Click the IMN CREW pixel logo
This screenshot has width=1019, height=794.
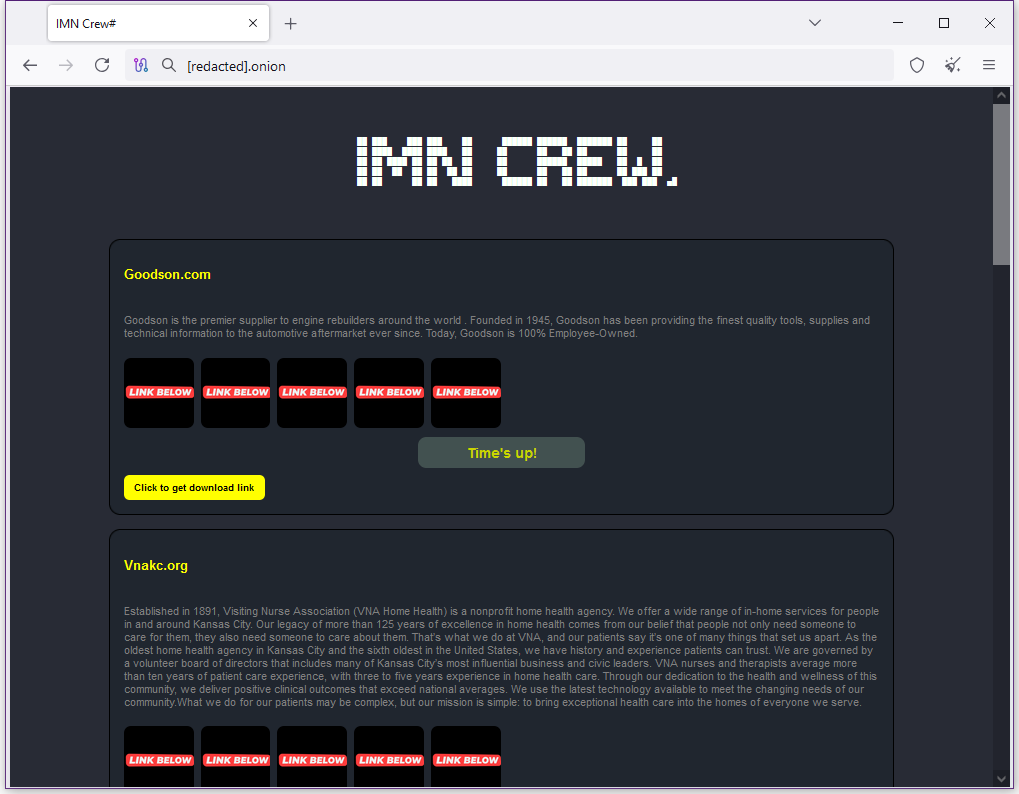pyautogui.click(x=517, y=161)
